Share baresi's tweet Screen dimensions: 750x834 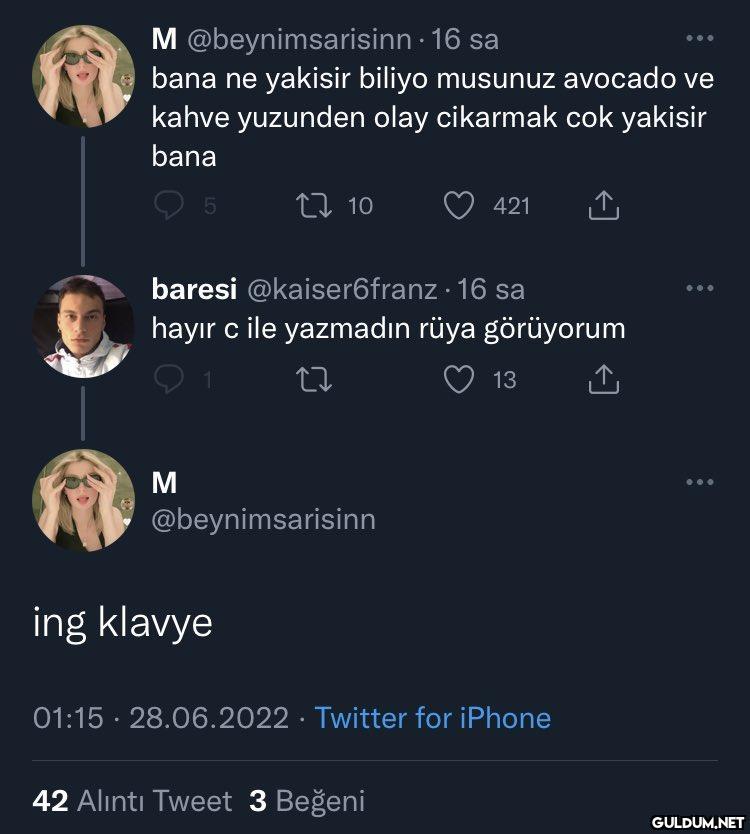(604, 379)
